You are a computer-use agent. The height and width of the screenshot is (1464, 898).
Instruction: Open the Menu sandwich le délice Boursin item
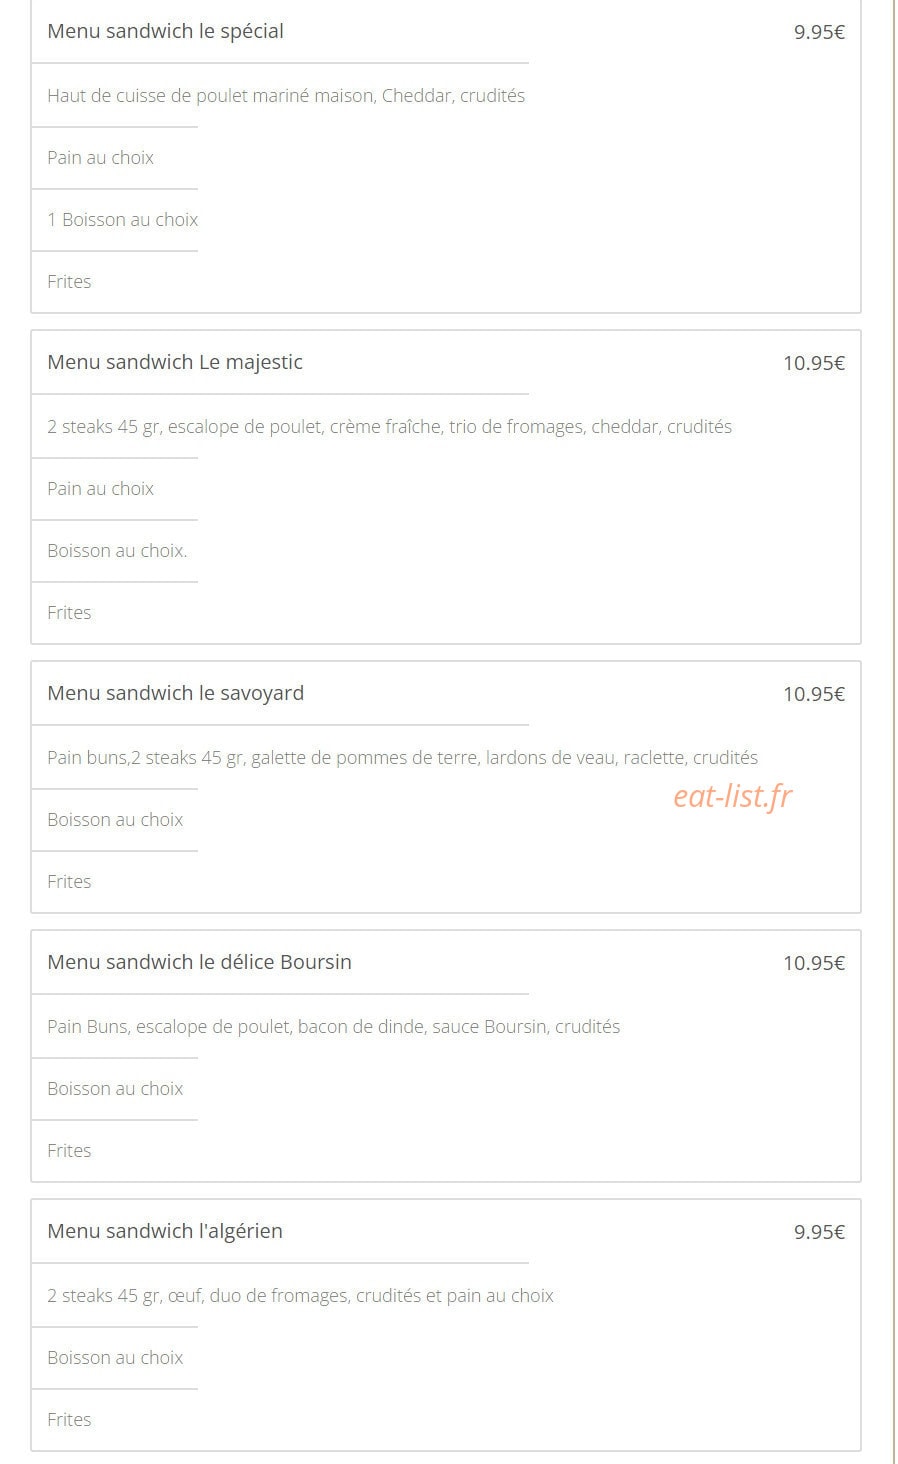(199, 962)
